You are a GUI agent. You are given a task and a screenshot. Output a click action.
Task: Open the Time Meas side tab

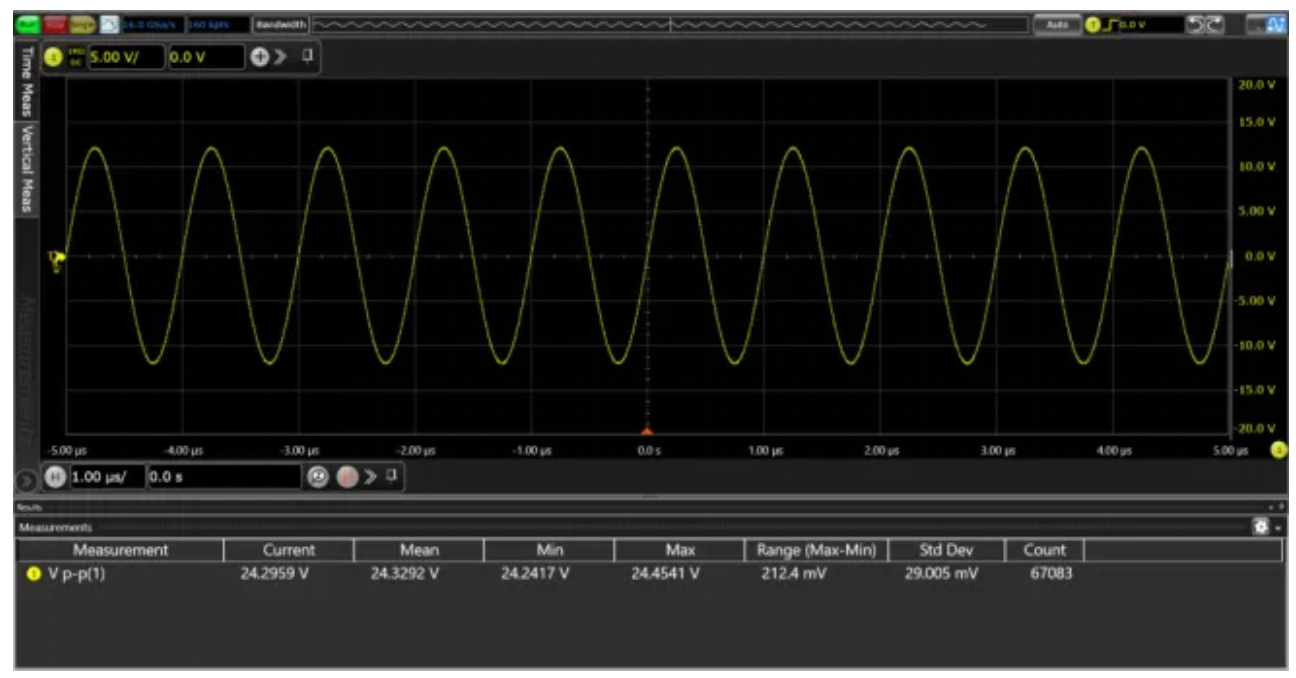pyautogui.click(x=27, y=84)
